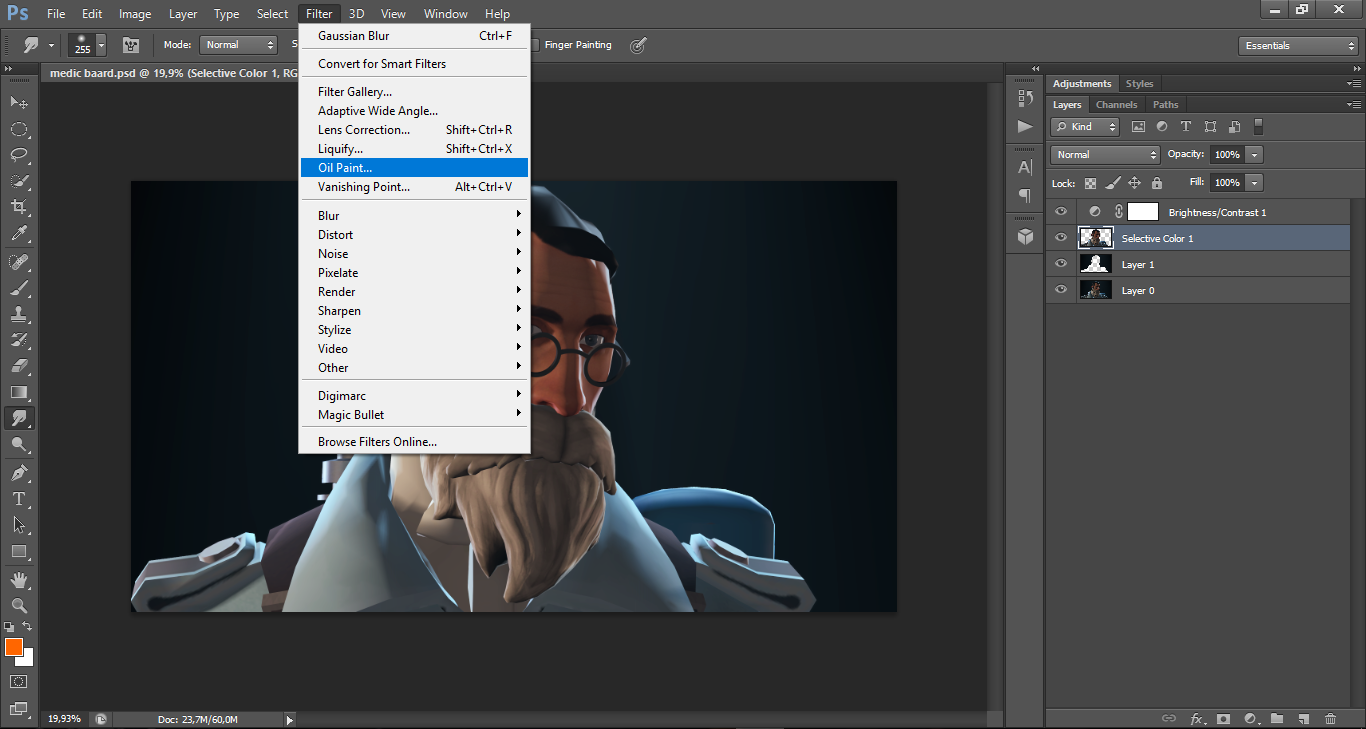Toggle lock image pixels
The image size is (1366, 729).
point(1112,183)
